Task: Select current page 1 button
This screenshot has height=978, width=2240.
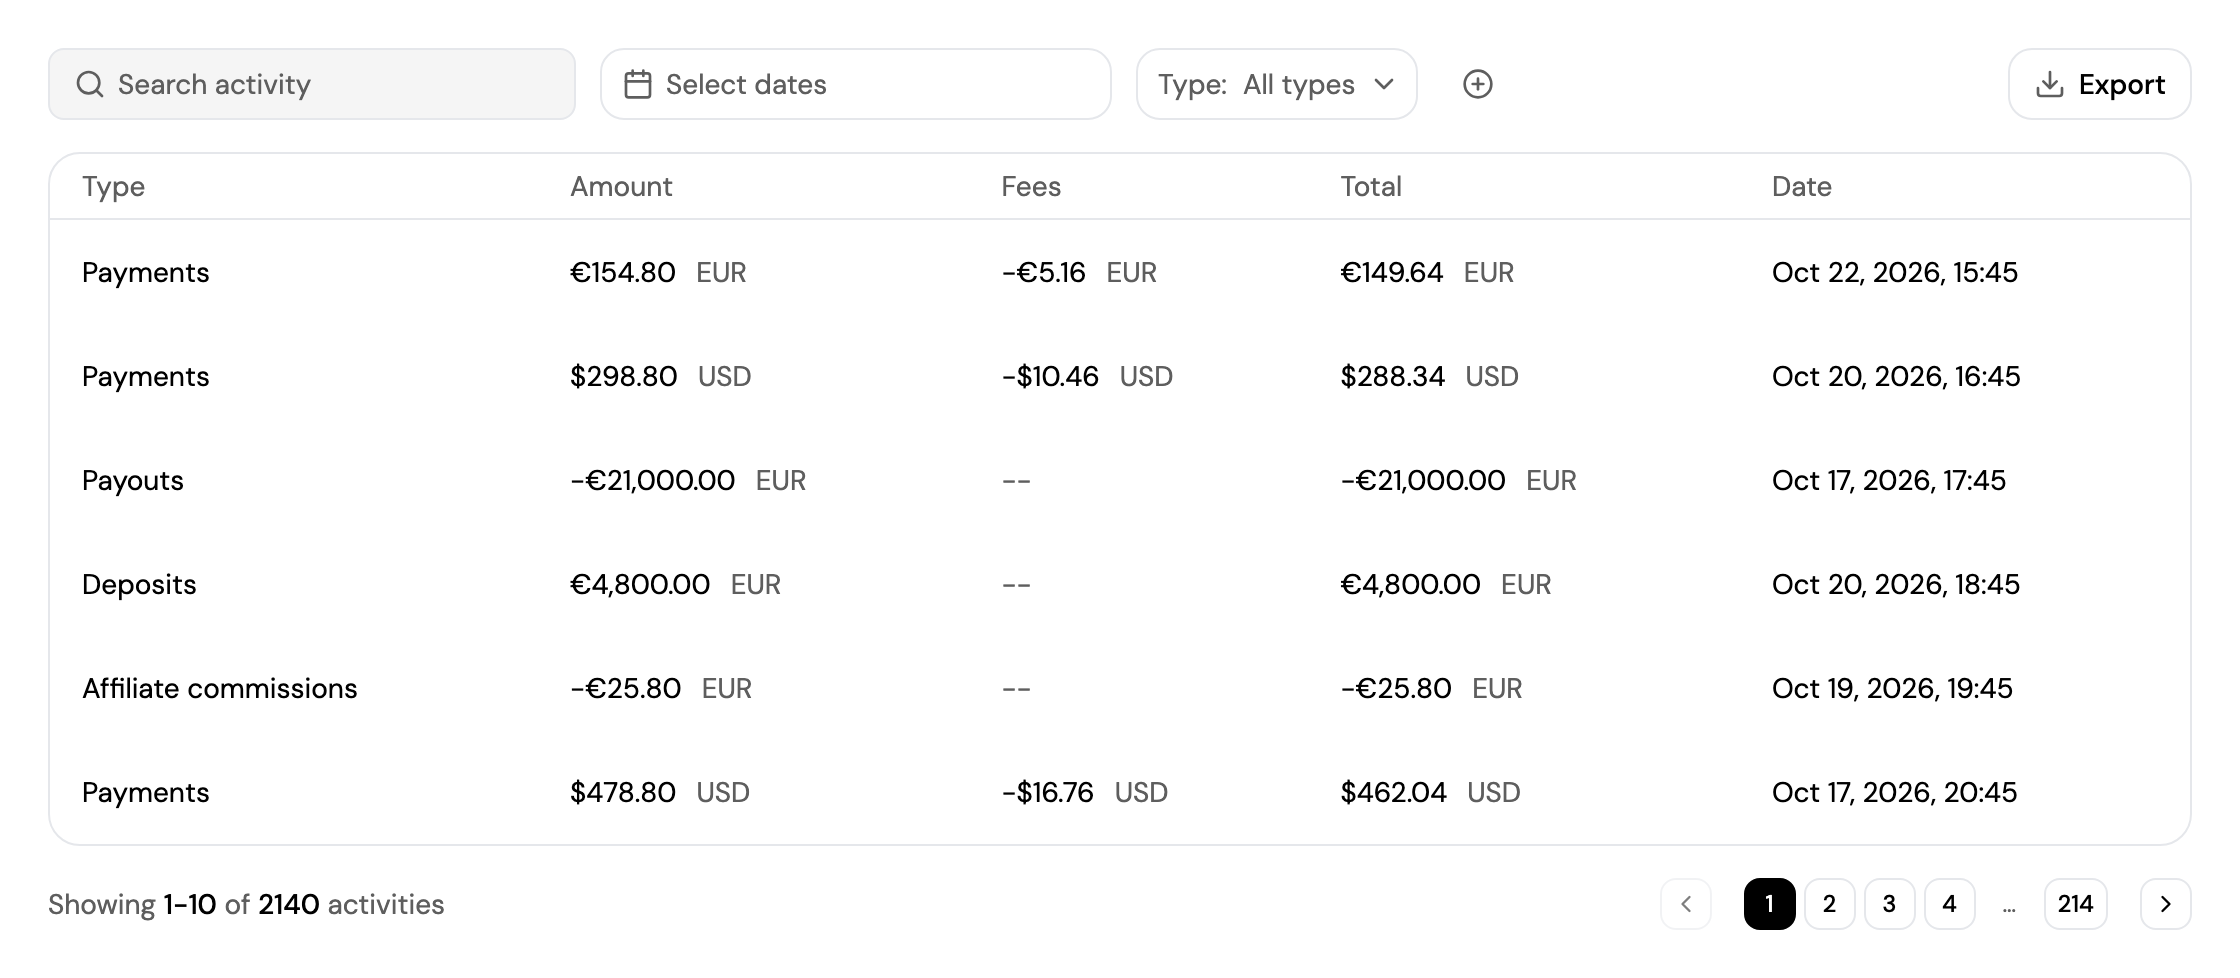Action: pyautogui.click(x=1769, y=904)
